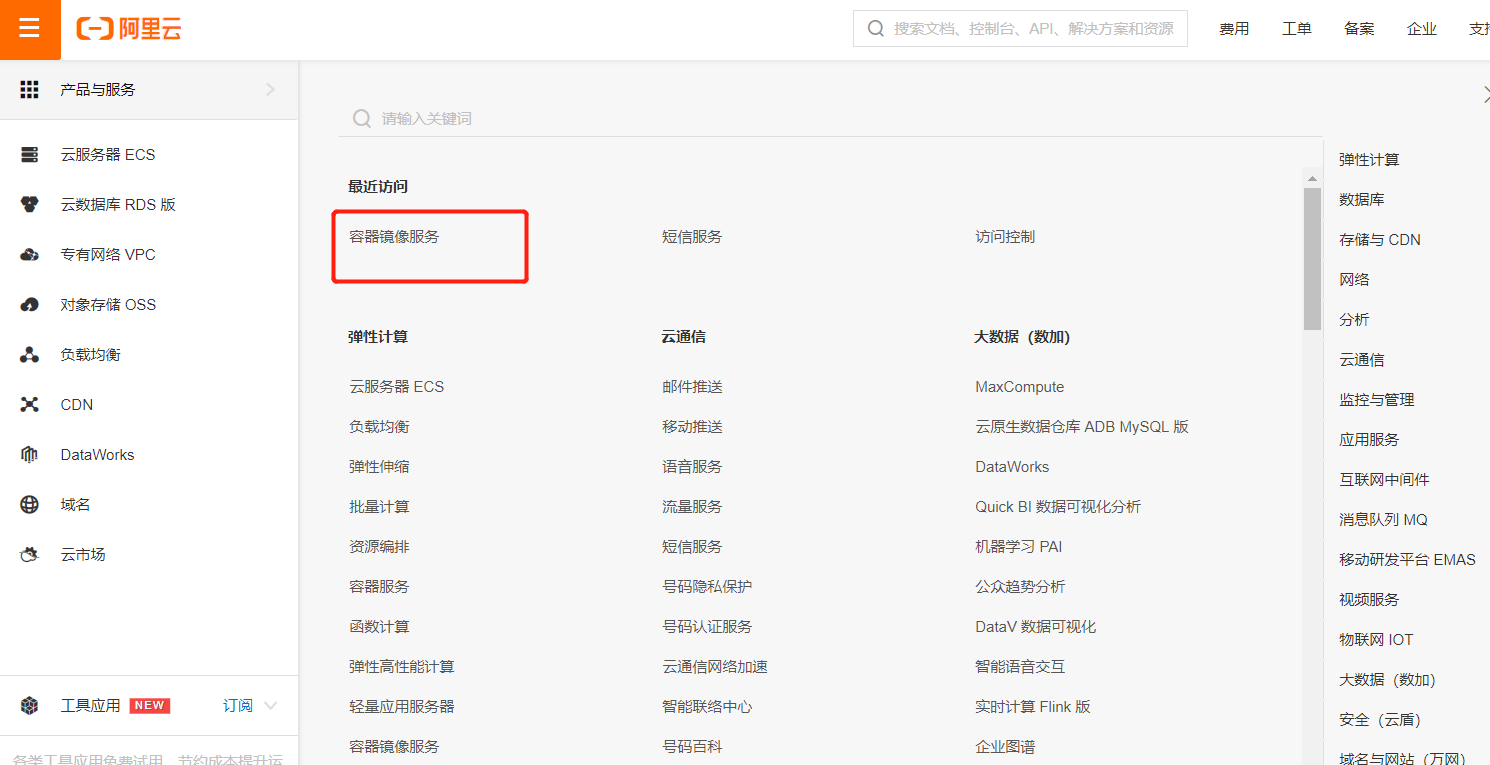Open 费用 in top navigation
Viewport: 1490px width, 765px height.
click(x=1234, y=29)
